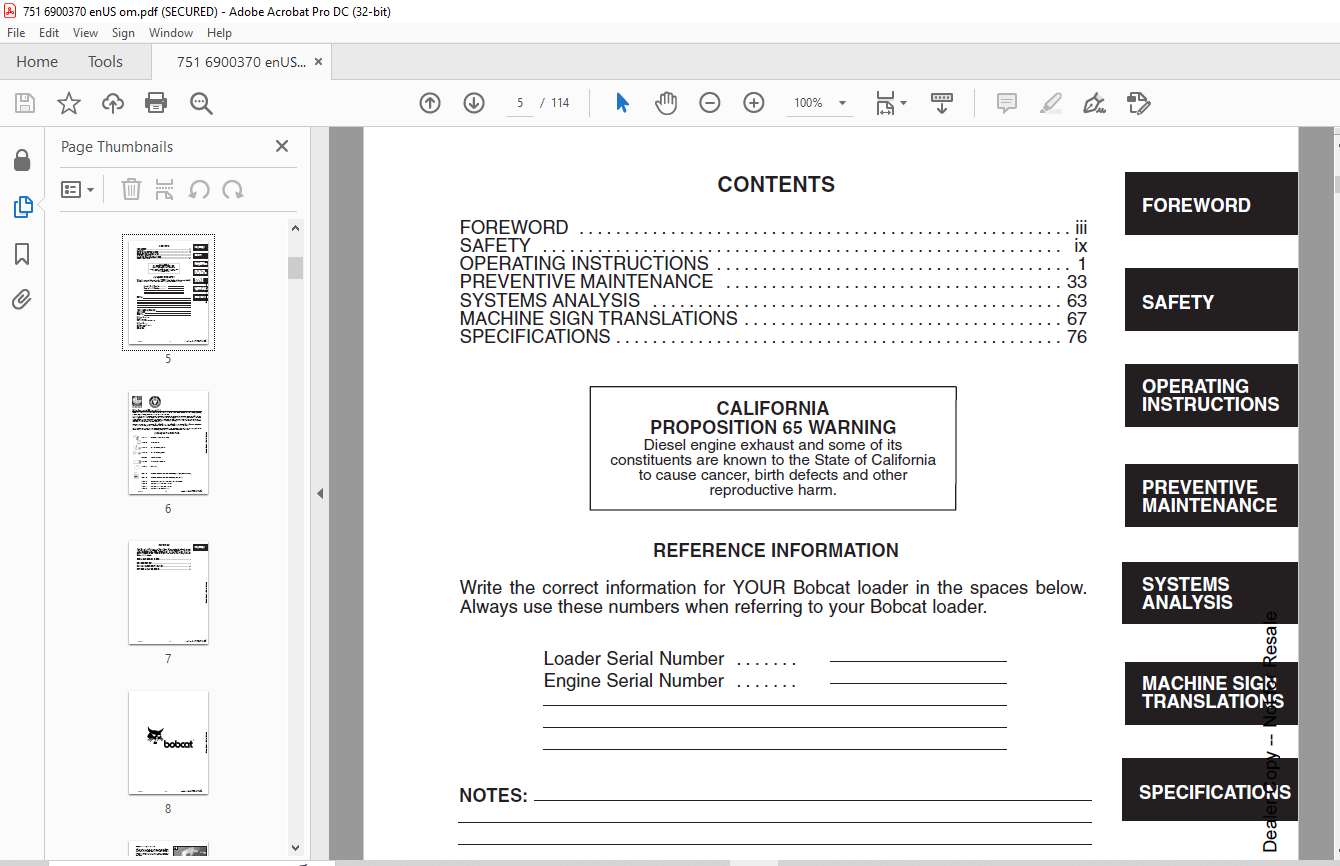Click the insert page break icon
This screenshot has width=1340, height=866.
165,189
